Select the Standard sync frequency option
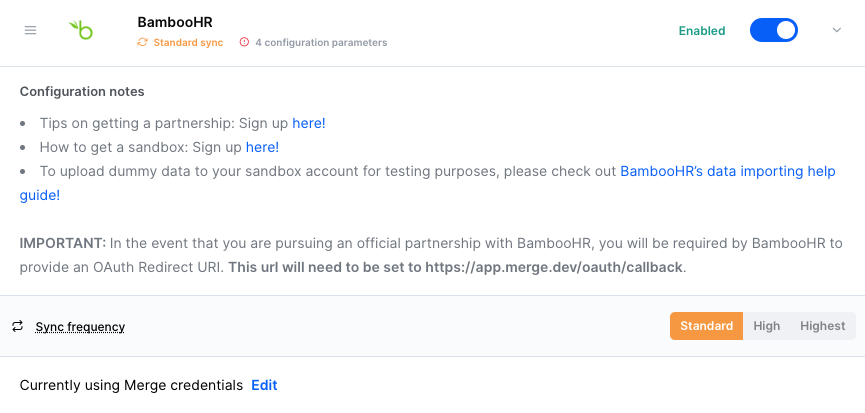 (706, 326)
